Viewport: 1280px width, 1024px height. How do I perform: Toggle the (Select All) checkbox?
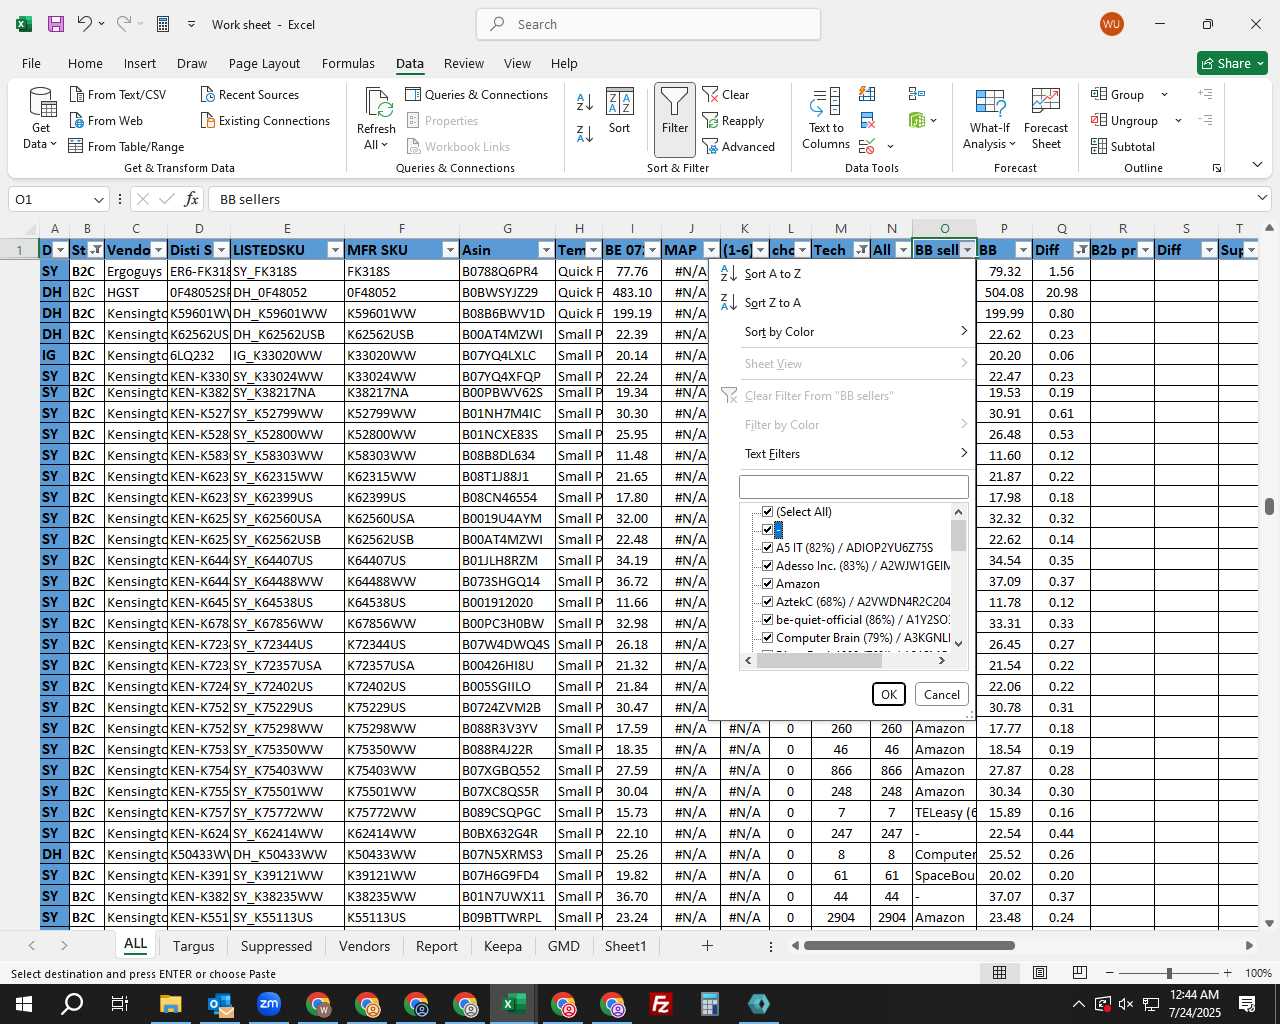[768, 512]
